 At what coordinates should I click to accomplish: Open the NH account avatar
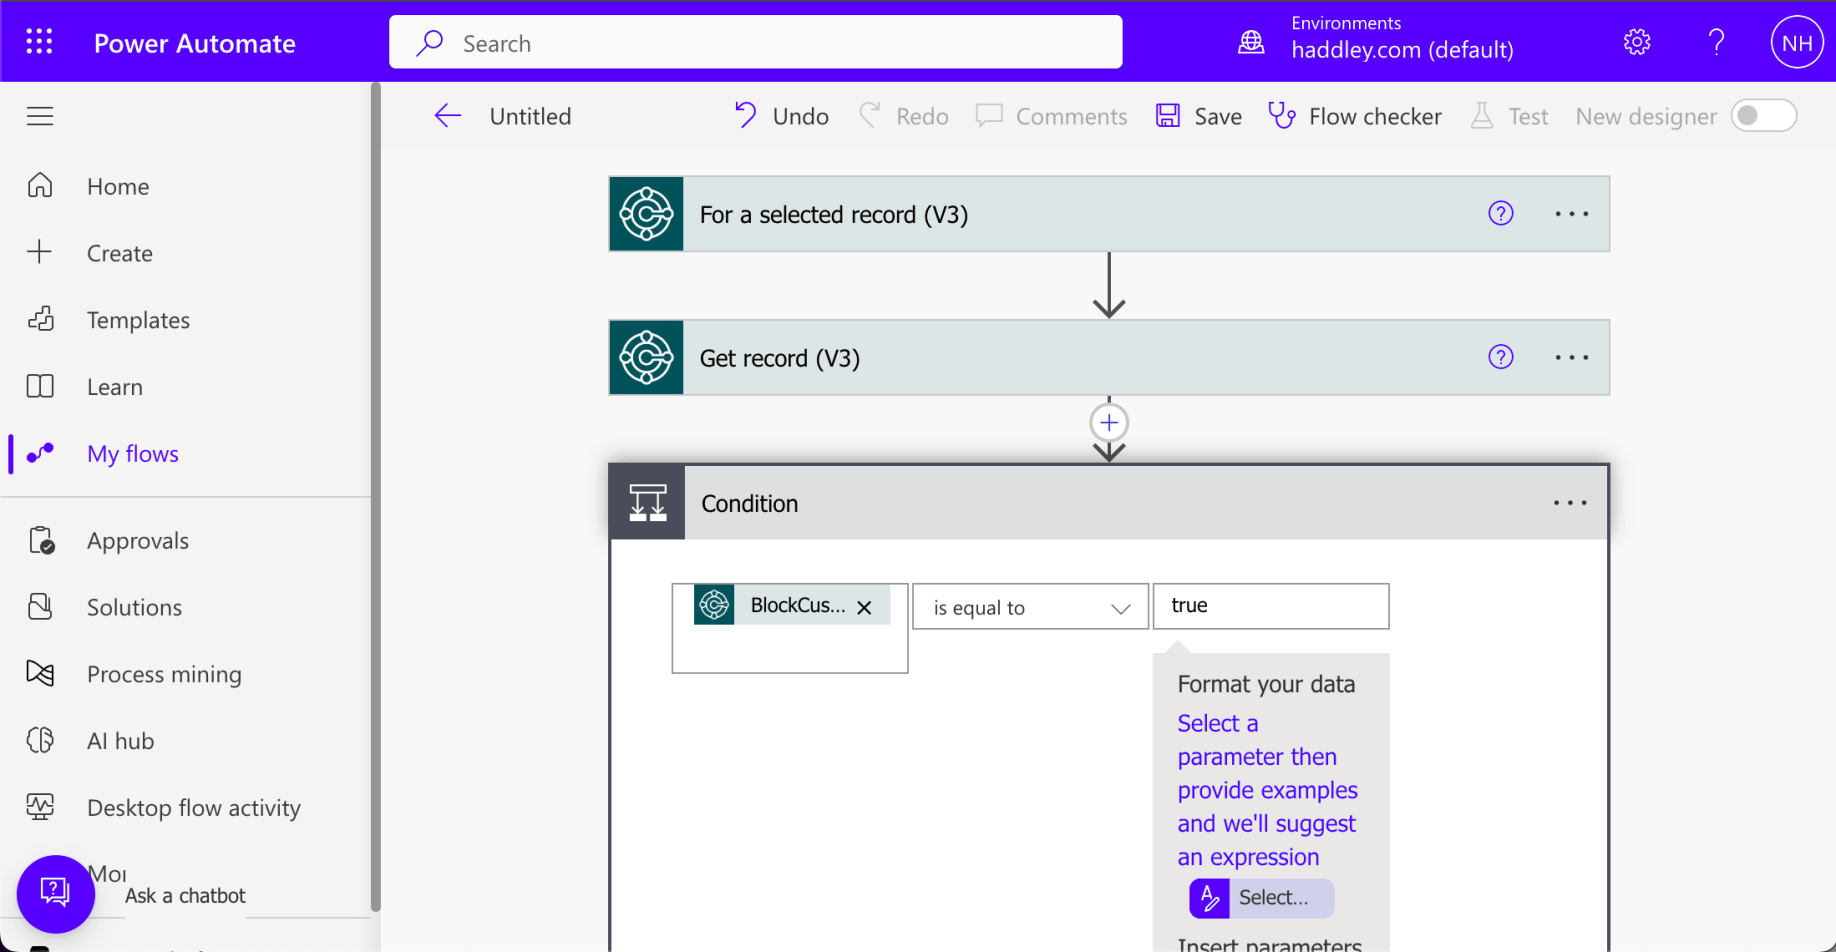click(1796, 42)
